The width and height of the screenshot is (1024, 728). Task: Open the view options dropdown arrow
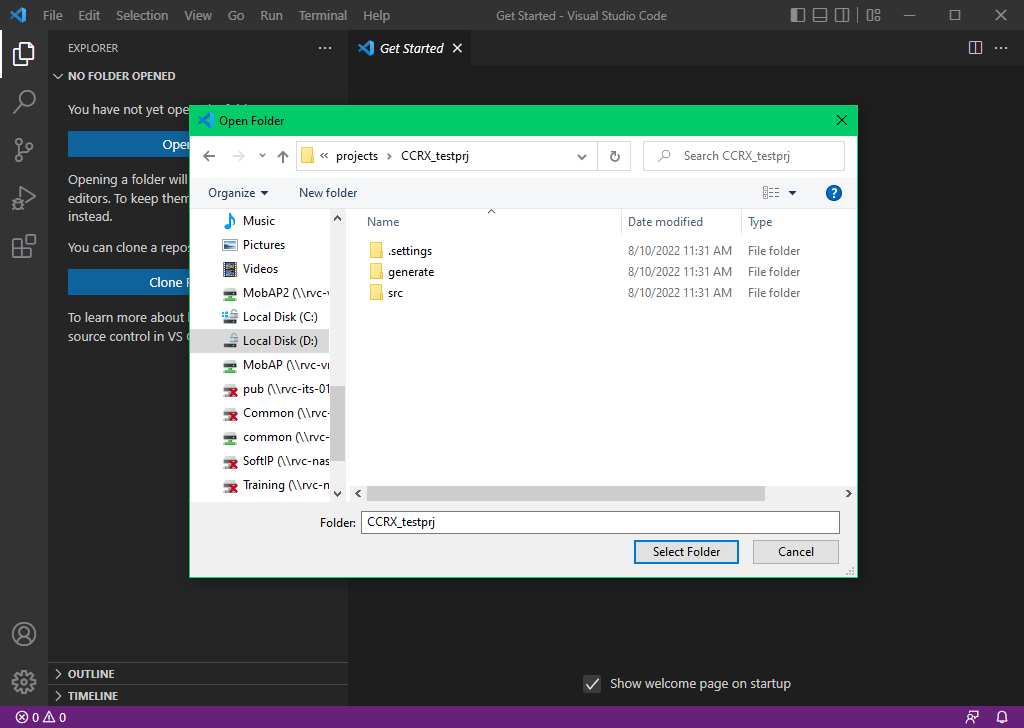[792, 193]
